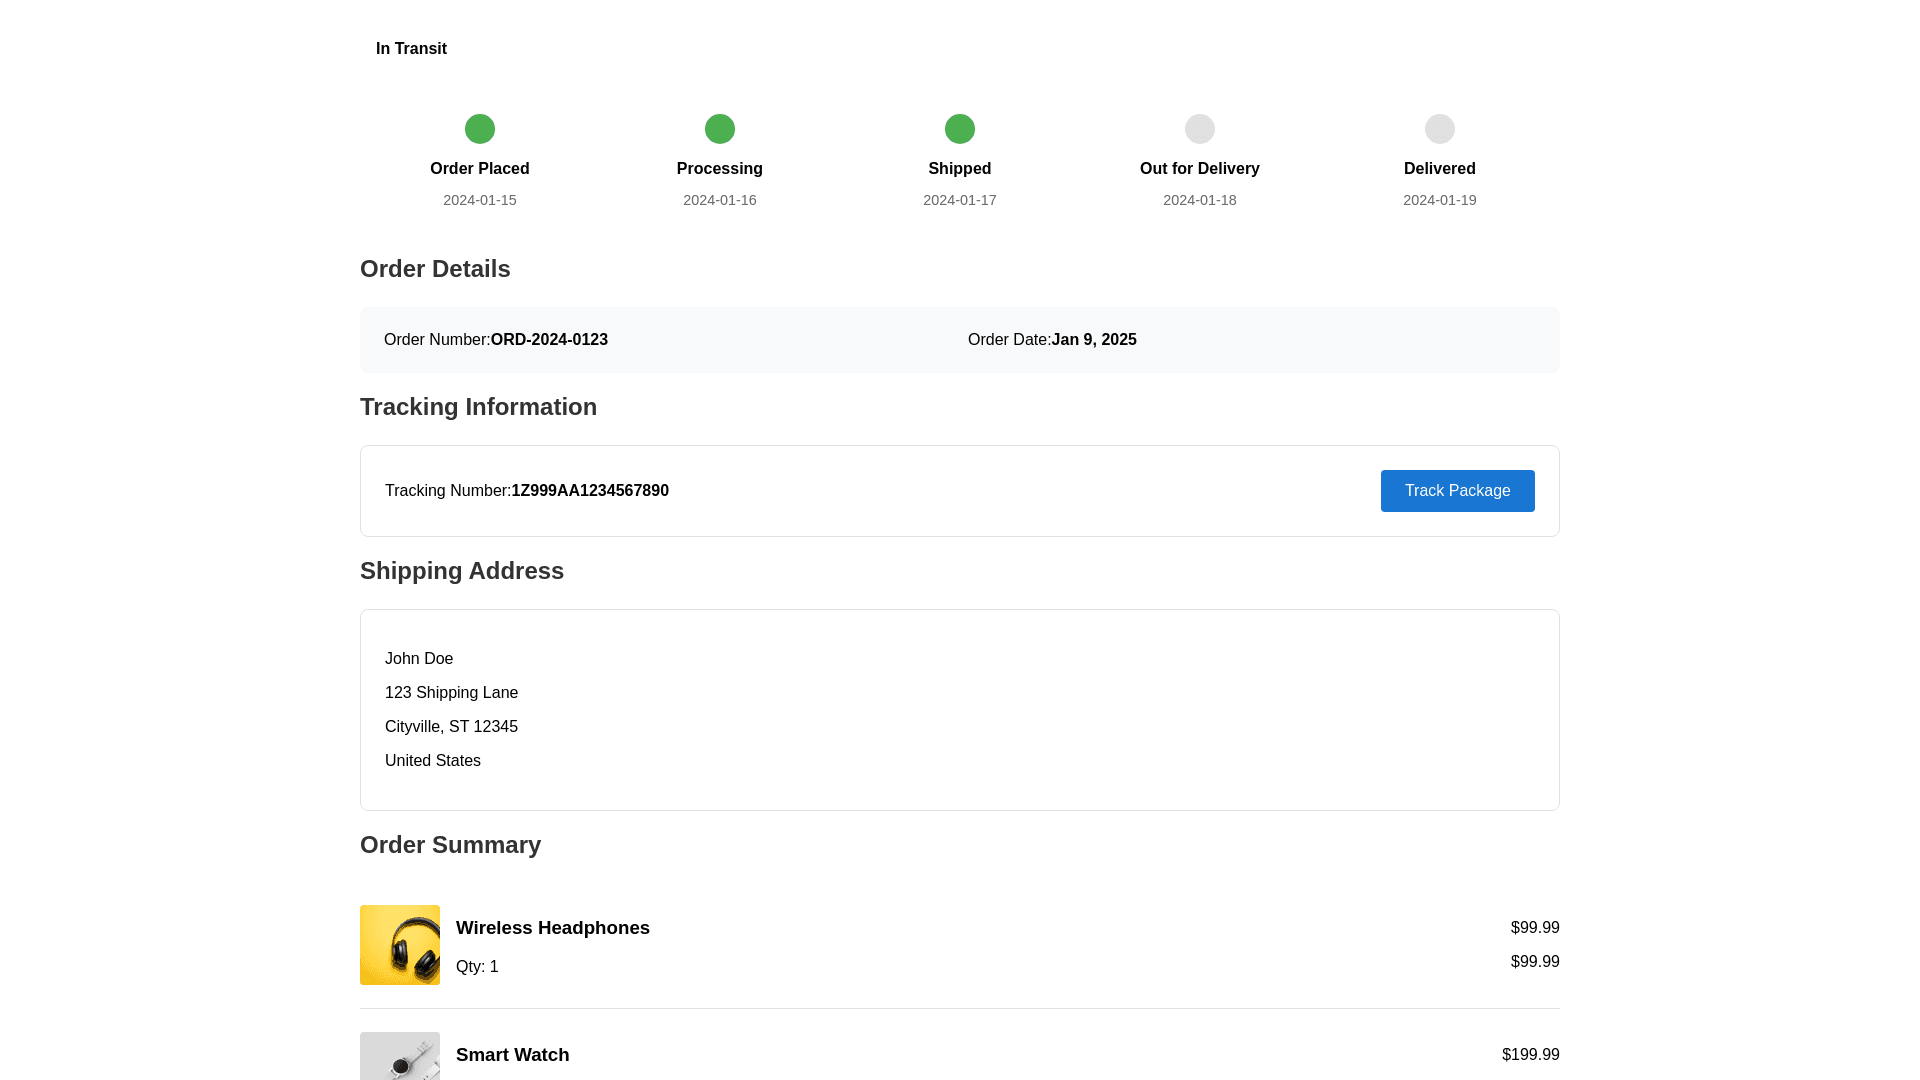Viewport: 1920px width, 1080px height.
Task: Click the Delivered gray status dot
Action: [1440, 129]
